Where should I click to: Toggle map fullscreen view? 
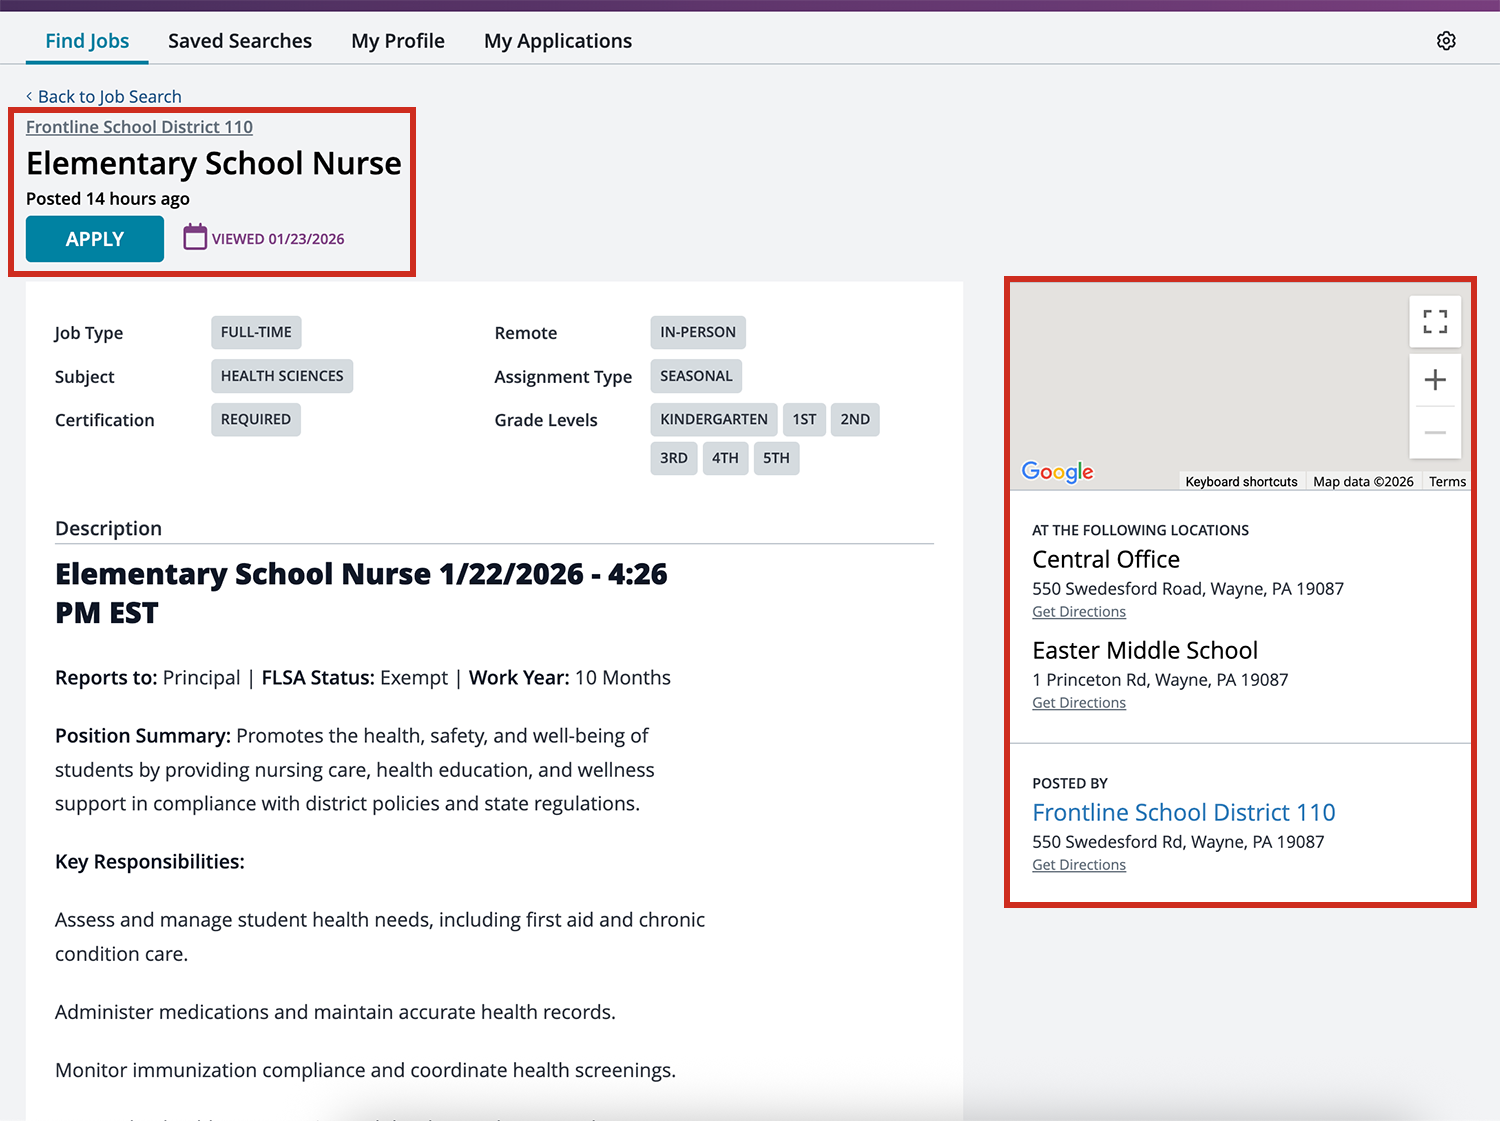pos(1435,321)
